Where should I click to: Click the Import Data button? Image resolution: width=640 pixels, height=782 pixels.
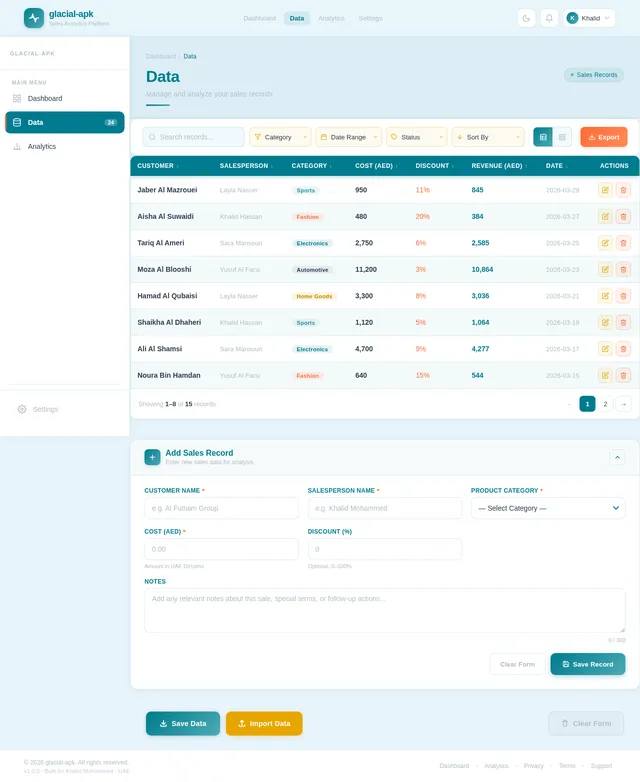pos(264,723)
